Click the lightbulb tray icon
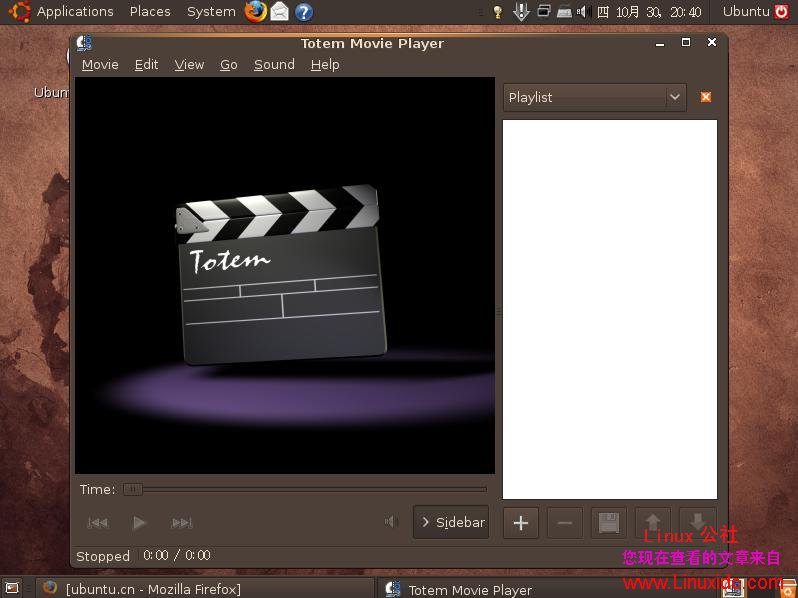Viewport: 798px width, 598px height. (498, 12)
